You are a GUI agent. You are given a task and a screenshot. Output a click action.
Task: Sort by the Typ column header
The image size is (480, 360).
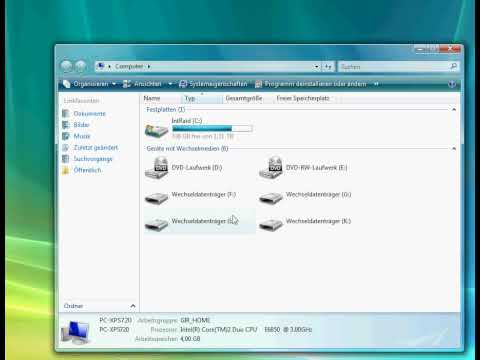202,98
